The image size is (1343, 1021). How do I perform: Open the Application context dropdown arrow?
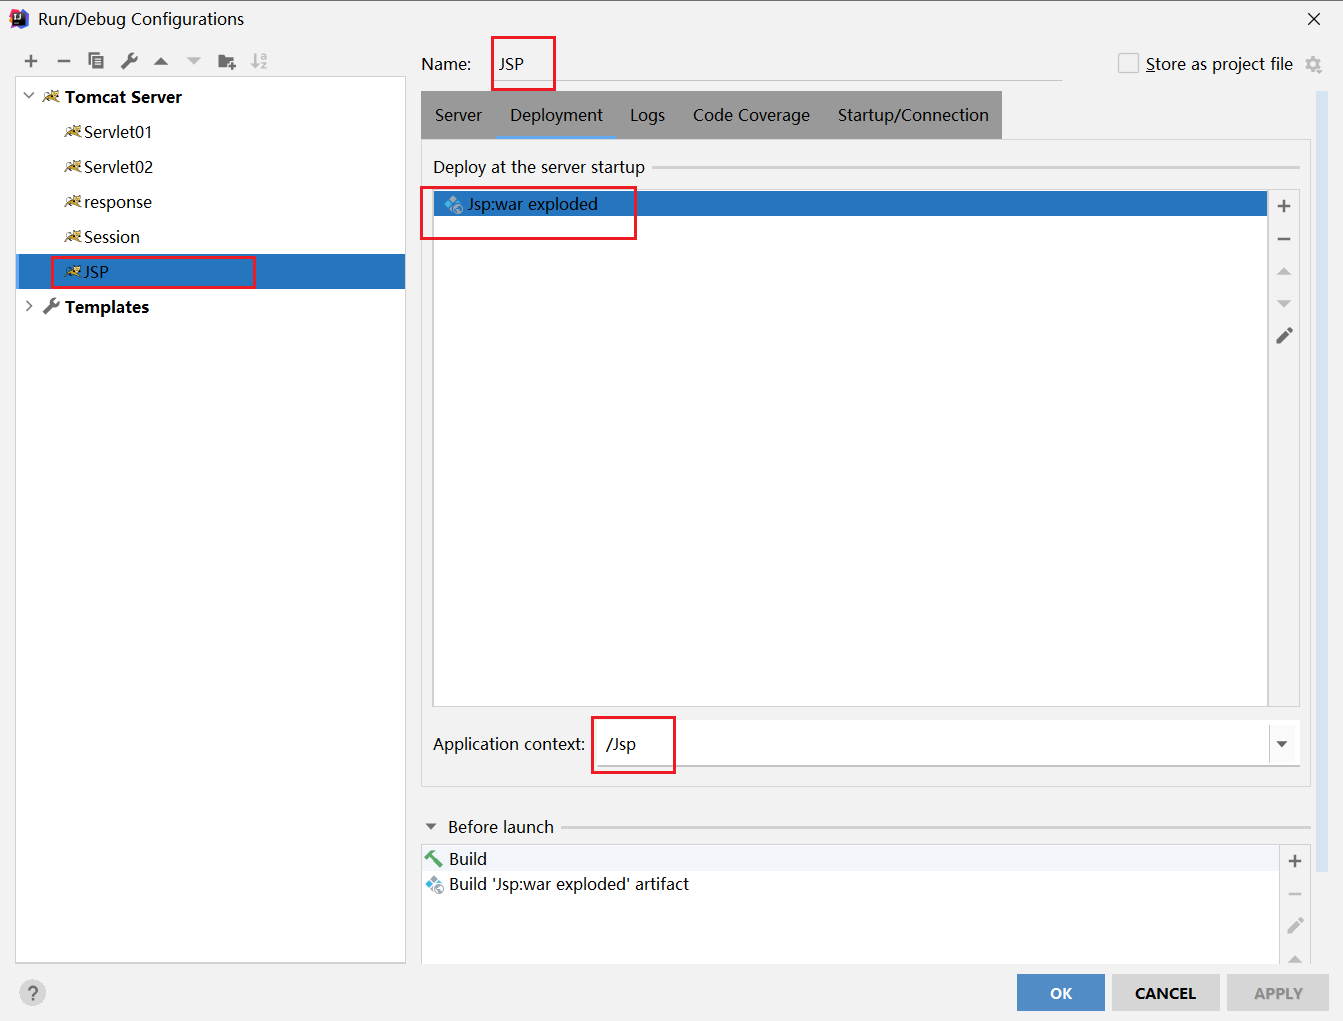(x=1282, y=744)
